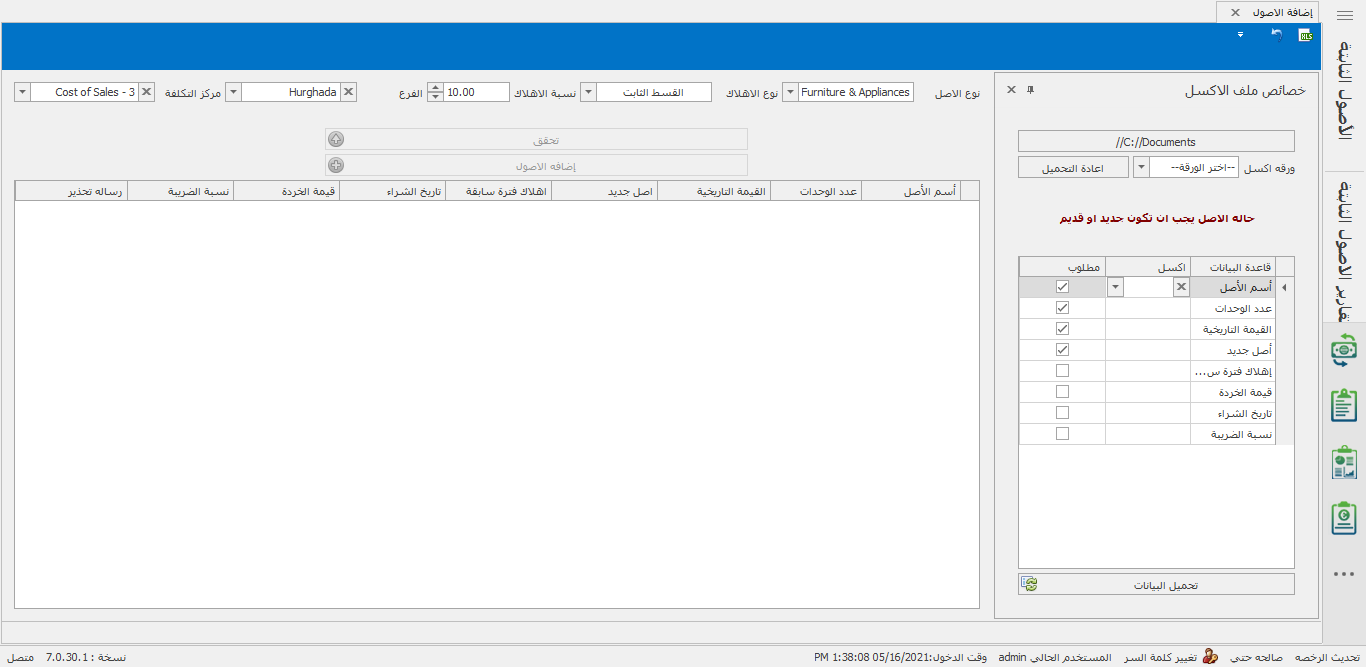The width and height of the screenshot is (1368, 667).
Task: Enable required checkbox for قيمة الخردة
Action: pyautogui.click(x=1062, y=392)
